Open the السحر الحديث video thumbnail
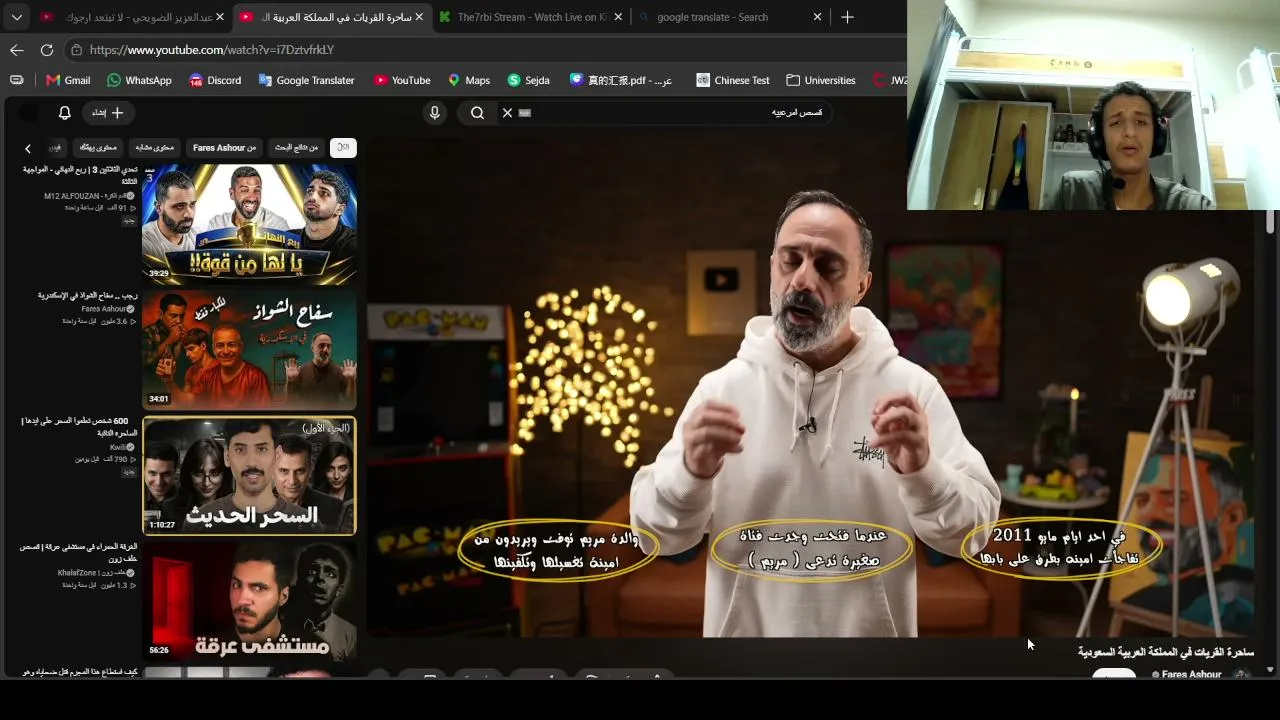Image resolution: width=1280 pixels, height=720 pixels. tap(249, 476)
